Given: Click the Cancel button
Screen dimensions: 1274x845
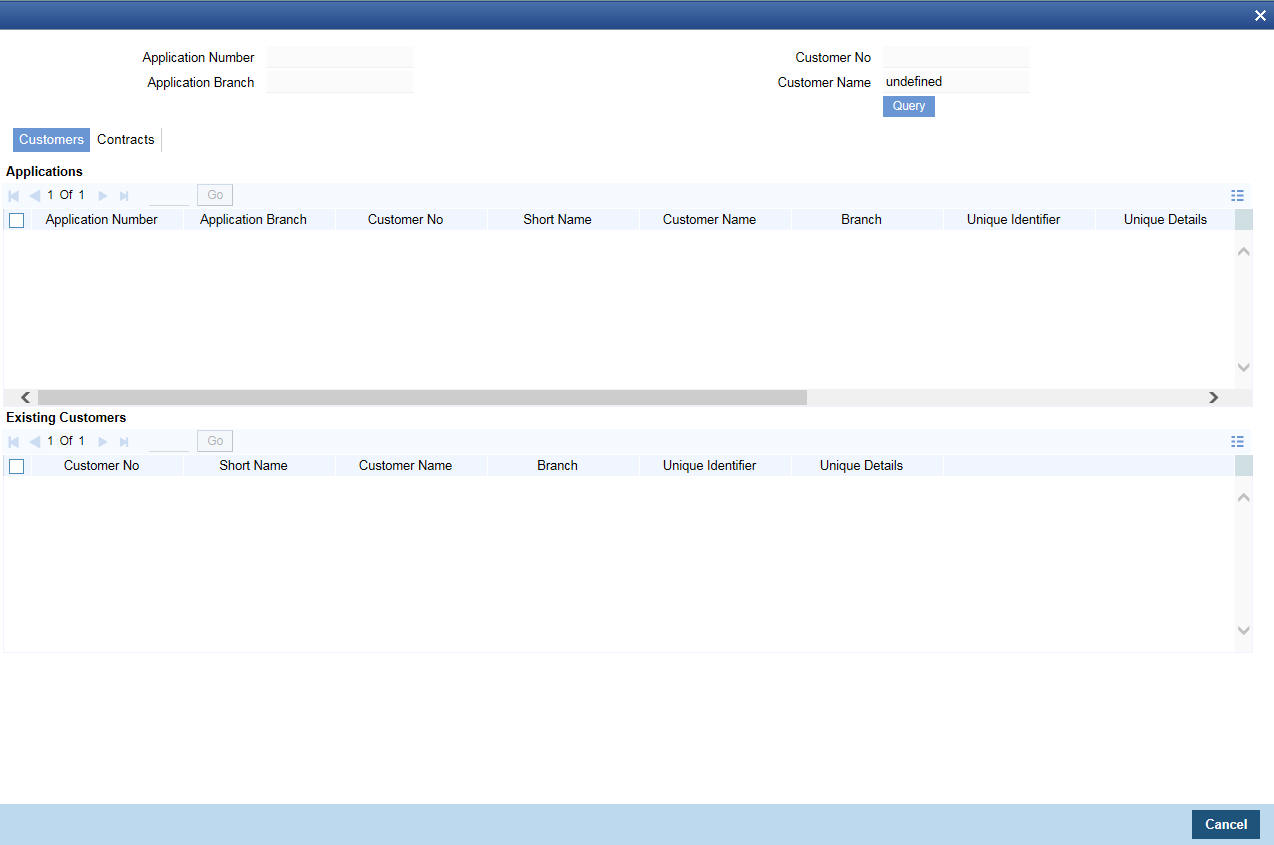Looking at the screenshot, I should [x=1226, y=824].
